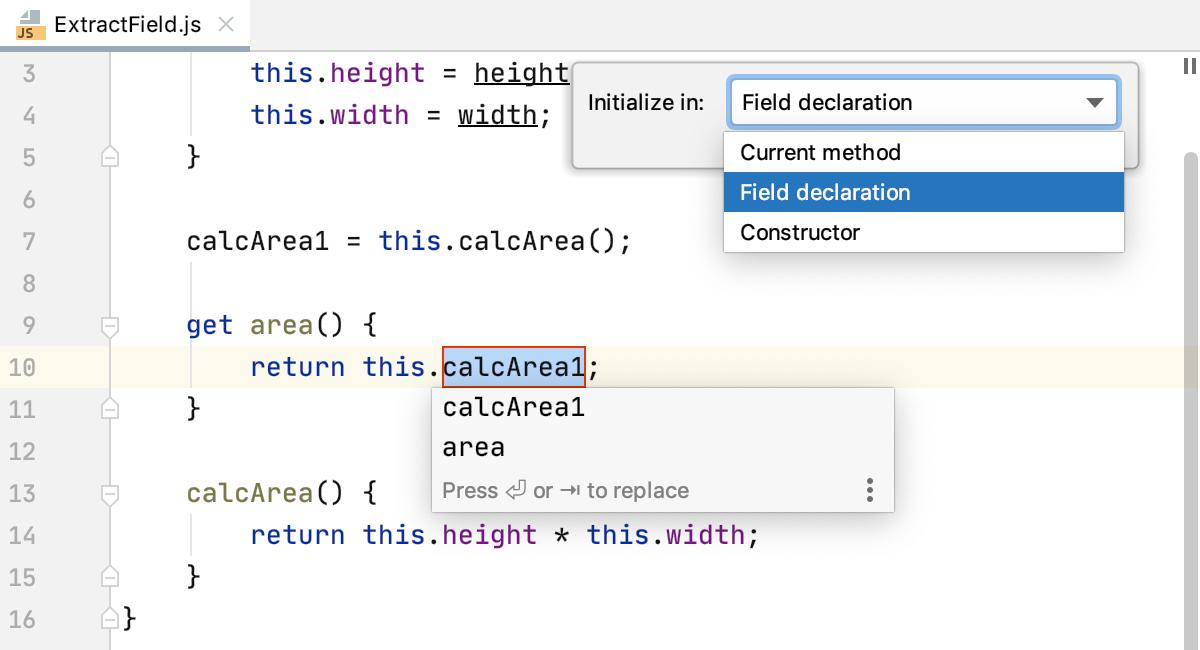Choose the calcArea1 name suggestion
The image size is (1200, 650).
[513, 407]
